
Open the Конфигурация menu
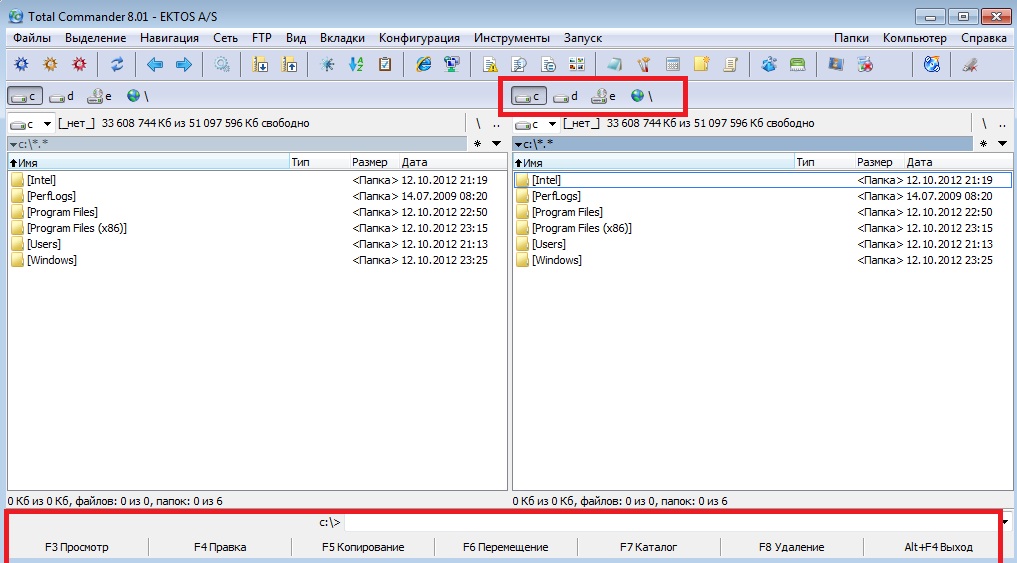click(x=419, y=38)
